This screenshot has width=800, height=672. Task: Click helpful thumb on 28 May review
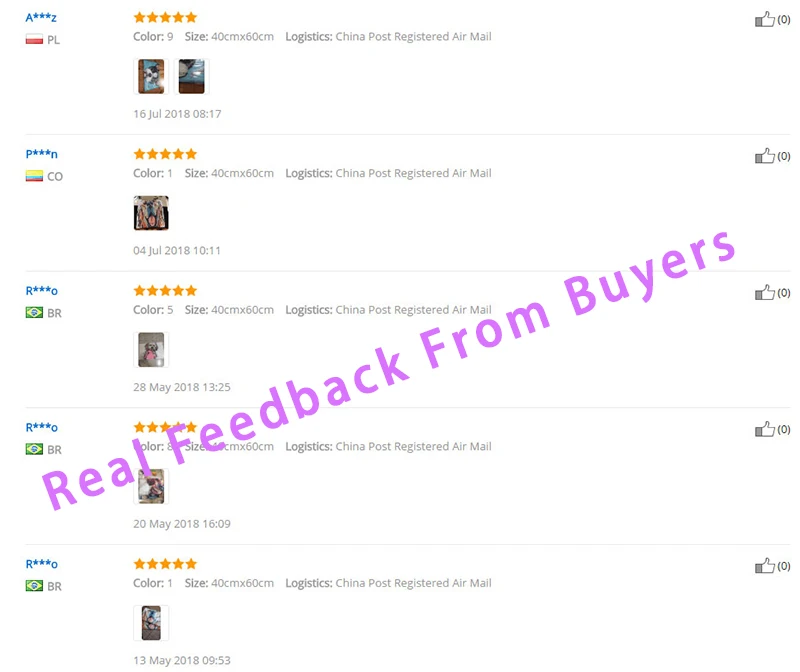tap(764, 293)
